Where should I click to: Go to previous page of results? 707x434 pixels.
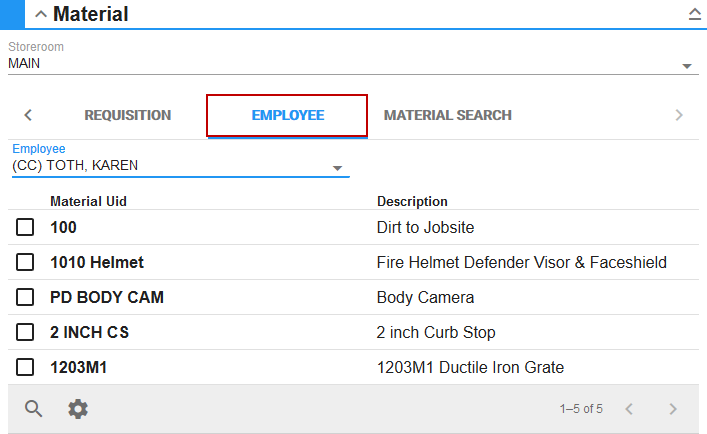point(629,408)
